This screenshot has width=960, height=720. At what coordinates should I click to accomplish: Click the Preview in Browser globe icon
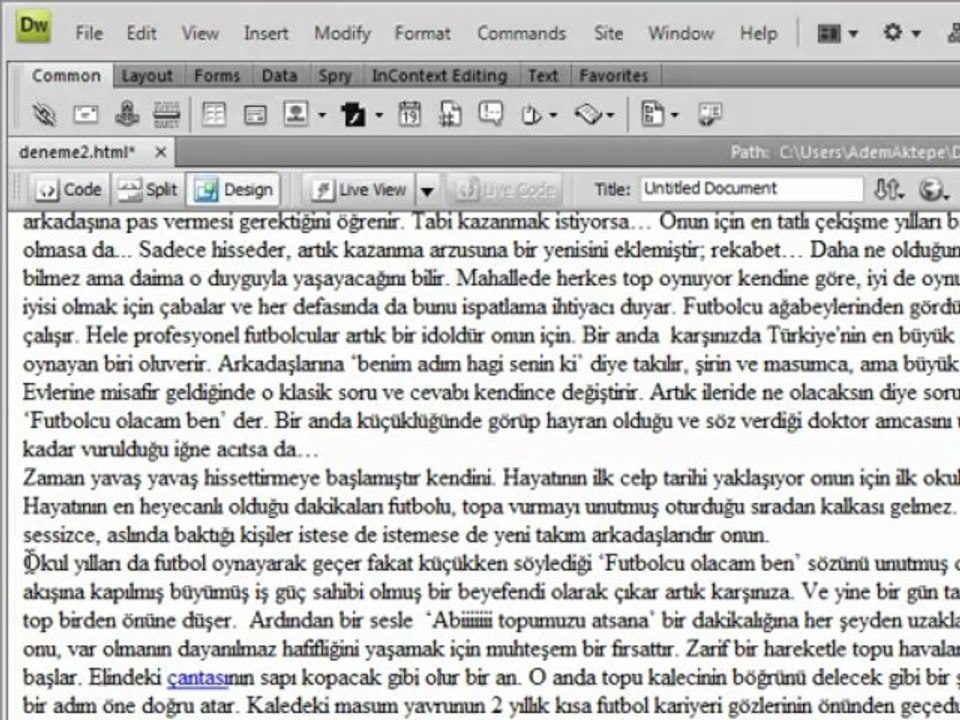tap(932, 190)
